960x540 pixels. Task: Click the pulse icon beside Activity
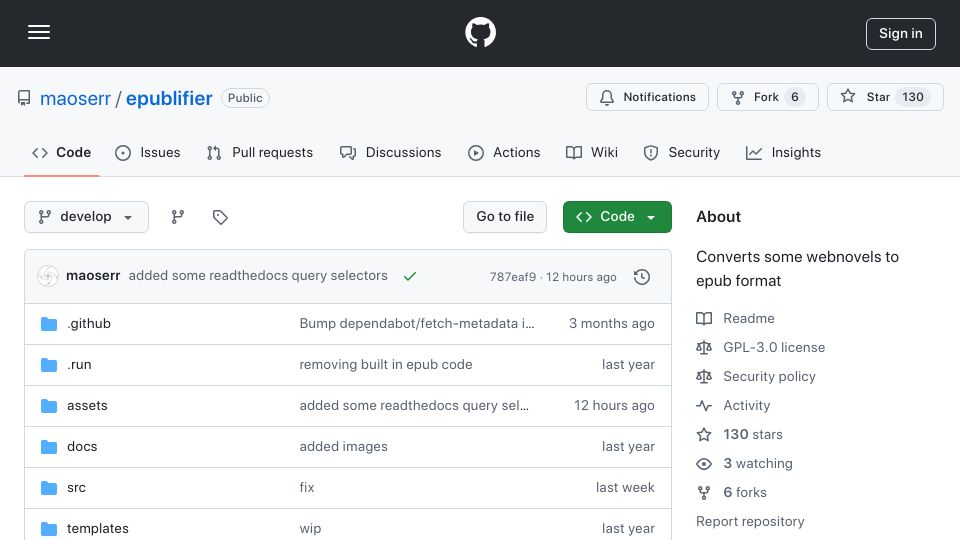pyautogui.click(x=704, y=405)
